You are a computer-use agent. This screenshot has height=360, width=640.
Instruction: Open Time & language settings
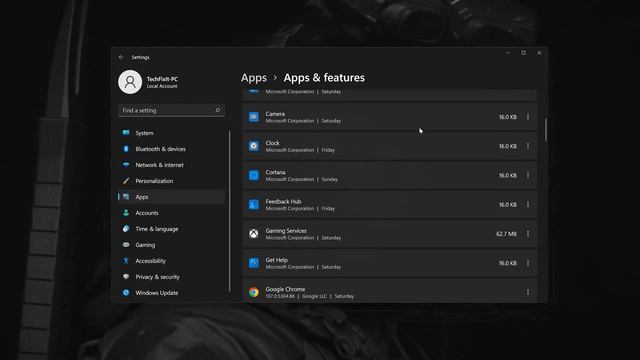(x=171, y=229)
